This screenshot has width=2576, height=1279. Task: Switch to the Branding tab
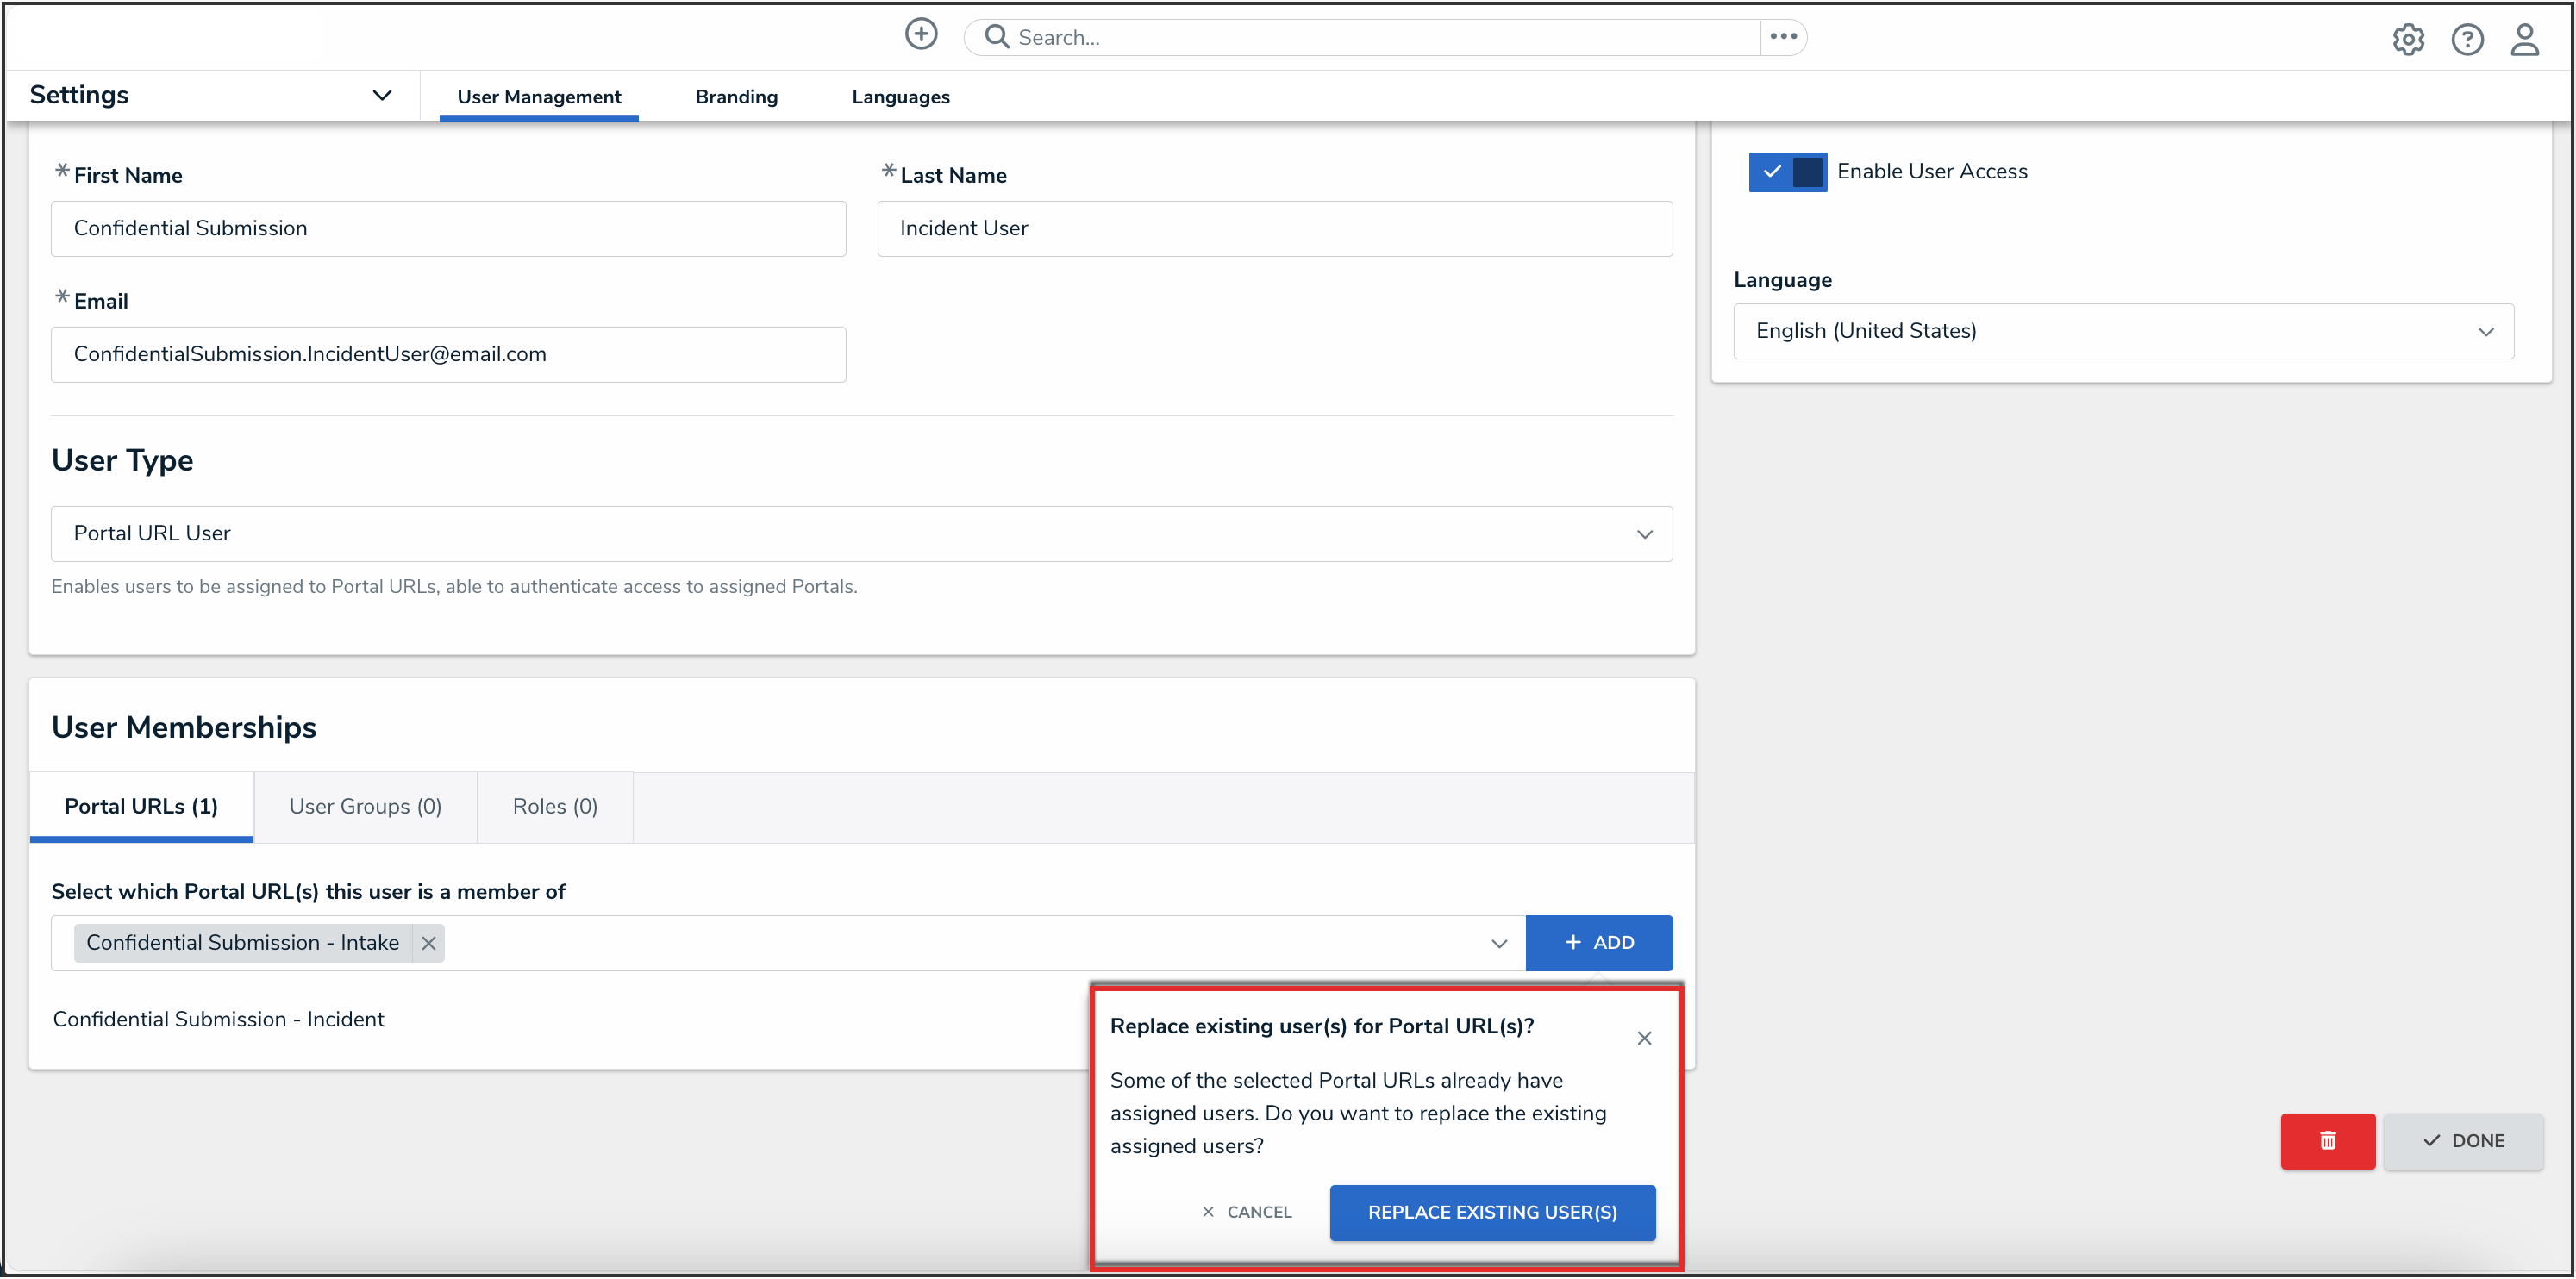(736, 97)
